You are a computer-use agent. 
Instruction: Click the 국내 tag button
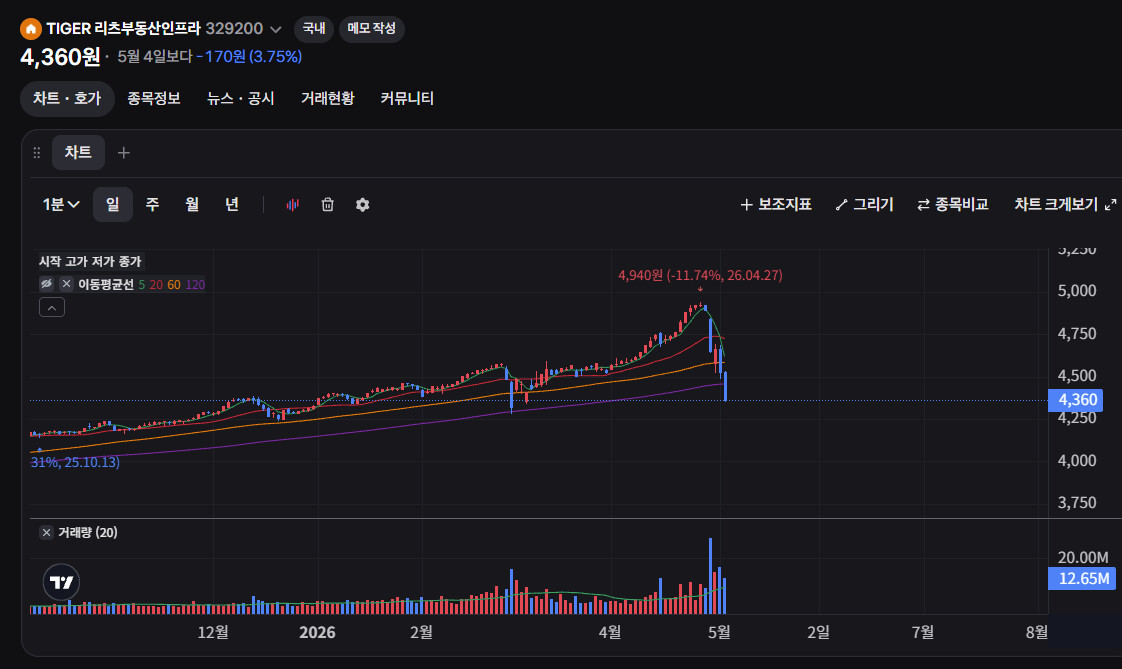[x=313, y=29]
